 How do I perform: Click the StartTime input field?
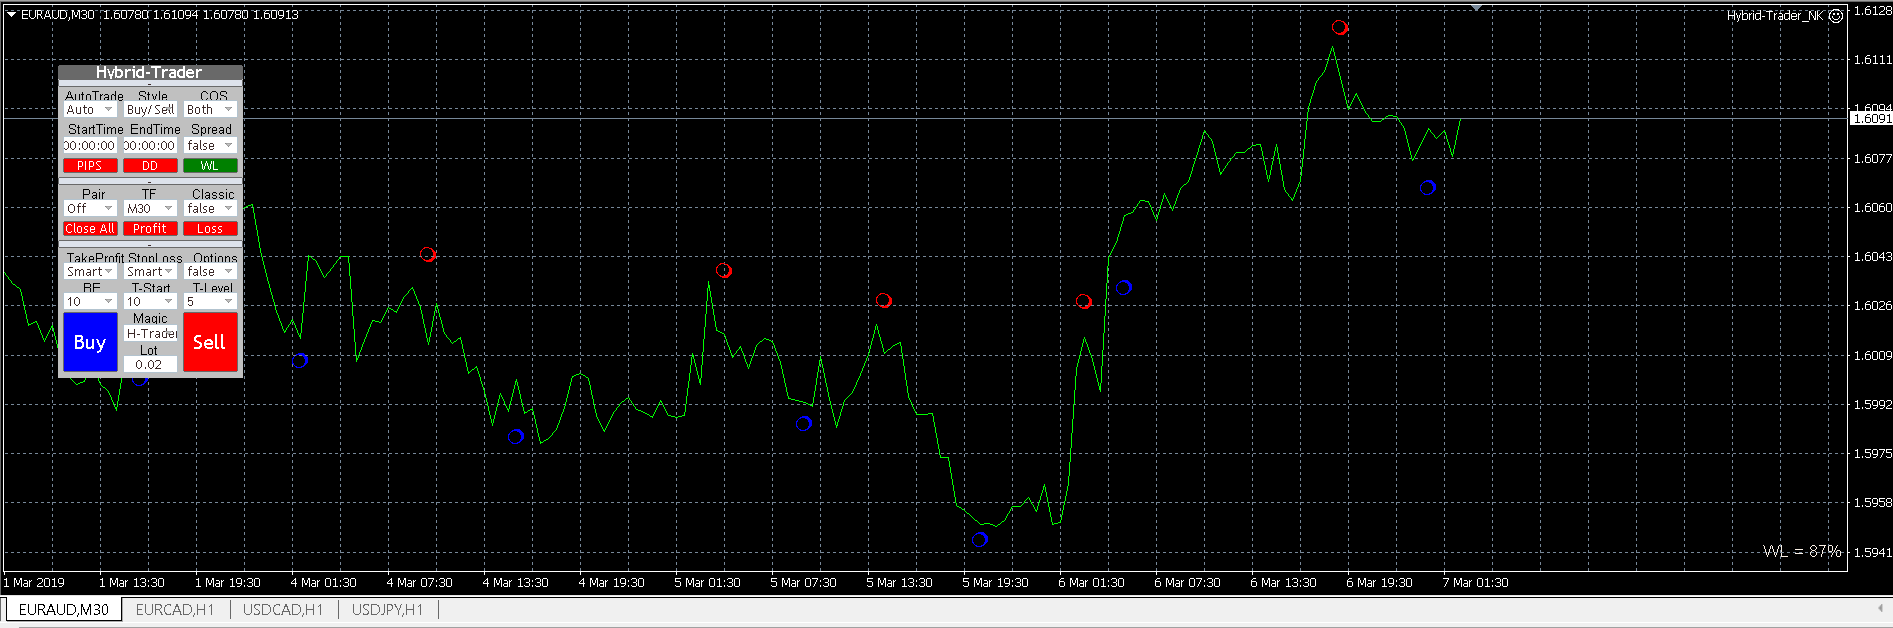(x=90, y=146)
